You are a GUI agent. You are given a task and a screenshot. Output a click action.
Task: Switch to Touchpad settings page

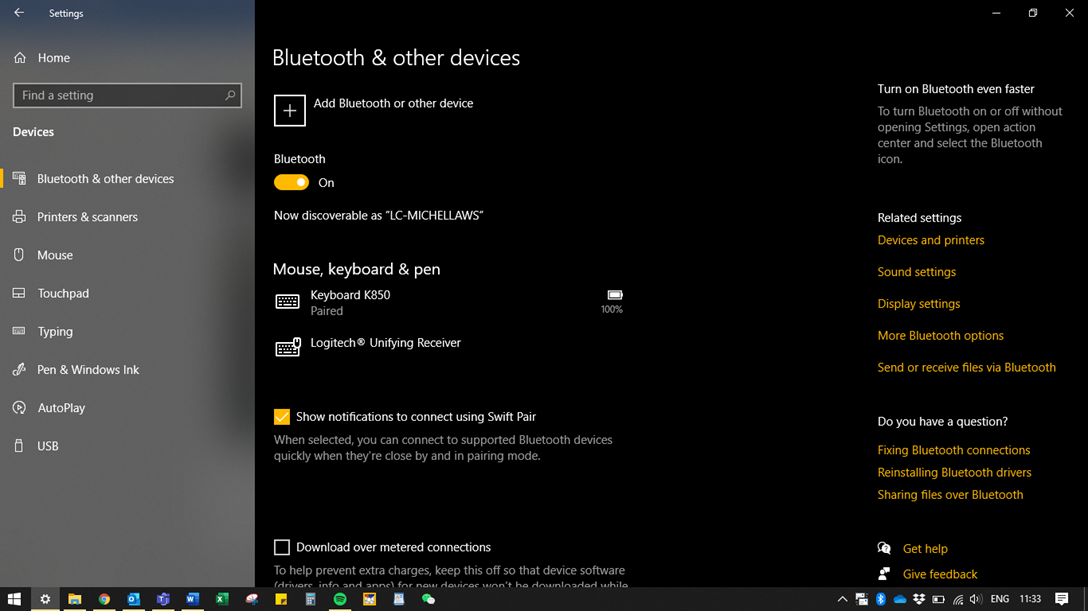[x=63, y=293]
